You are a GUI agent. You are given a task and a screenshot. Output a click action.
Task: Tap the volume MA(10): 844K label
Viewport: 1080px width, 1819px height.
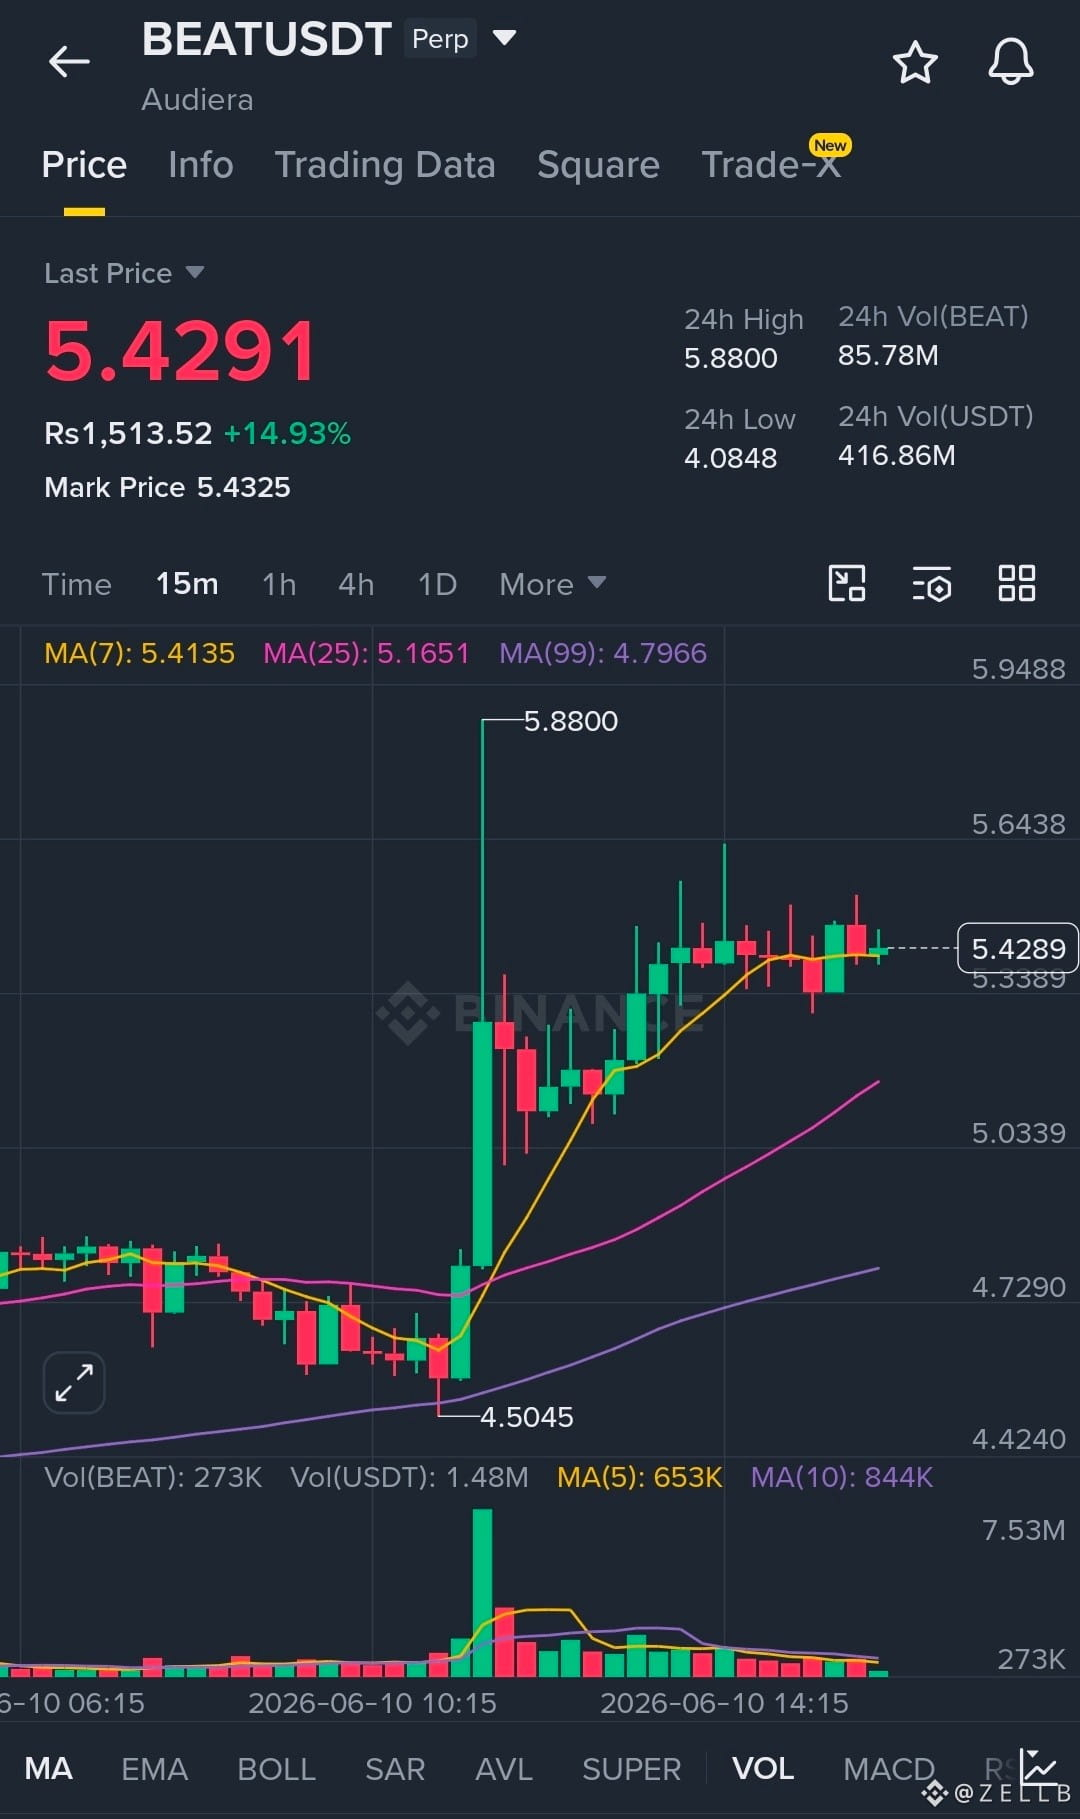[842, 1477]
